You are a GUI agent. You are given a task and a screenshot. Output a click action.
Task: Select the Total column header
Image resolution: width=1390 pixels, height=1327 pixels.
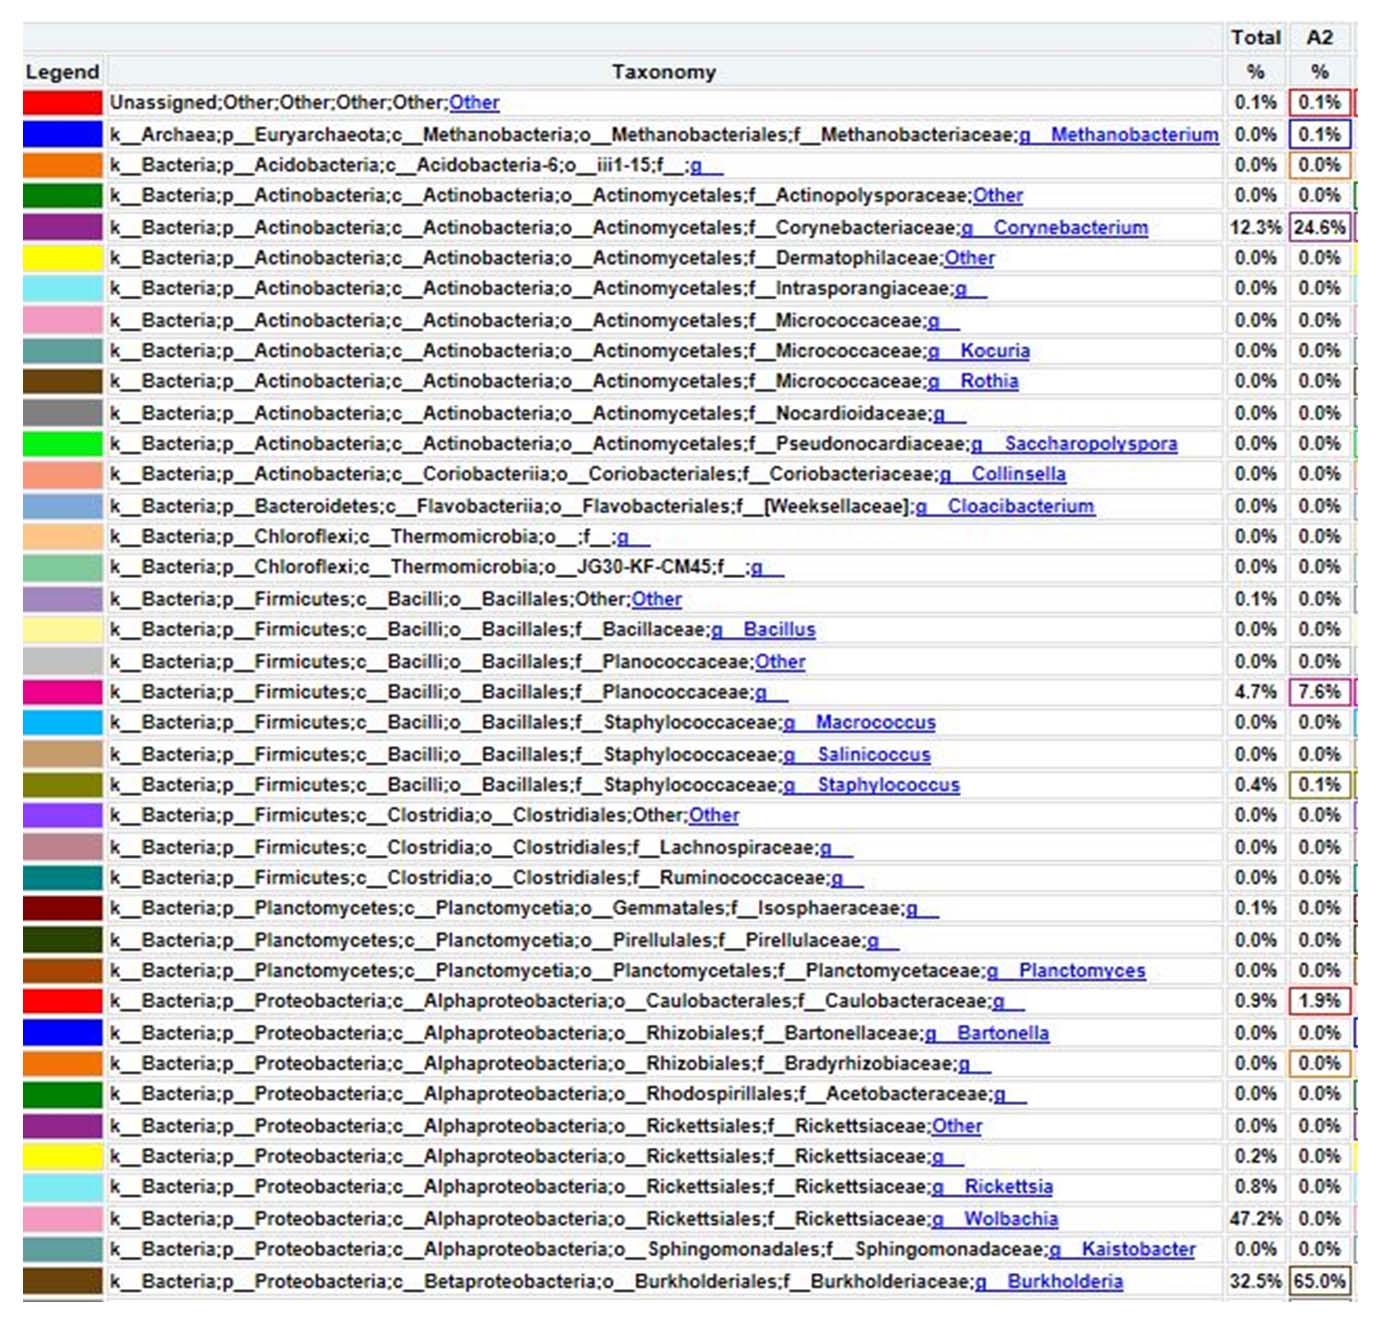pyautogui.click(x=1255, y=37)
